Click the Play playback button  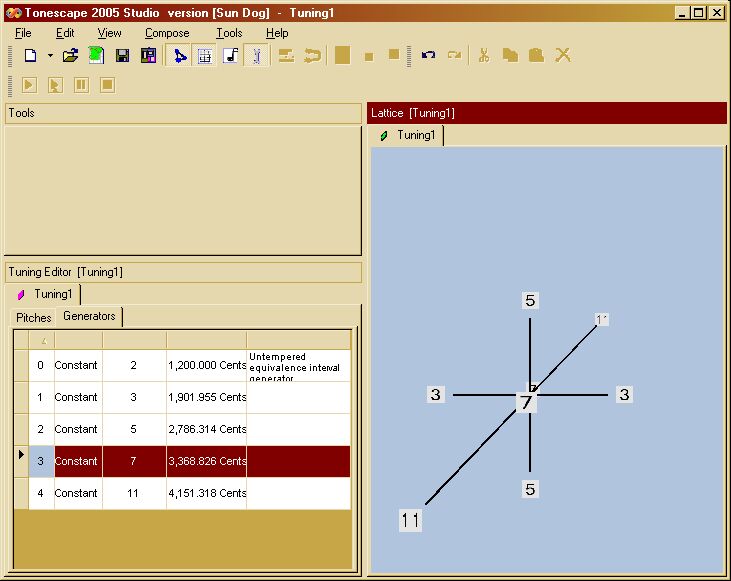(x=29, y=85)
